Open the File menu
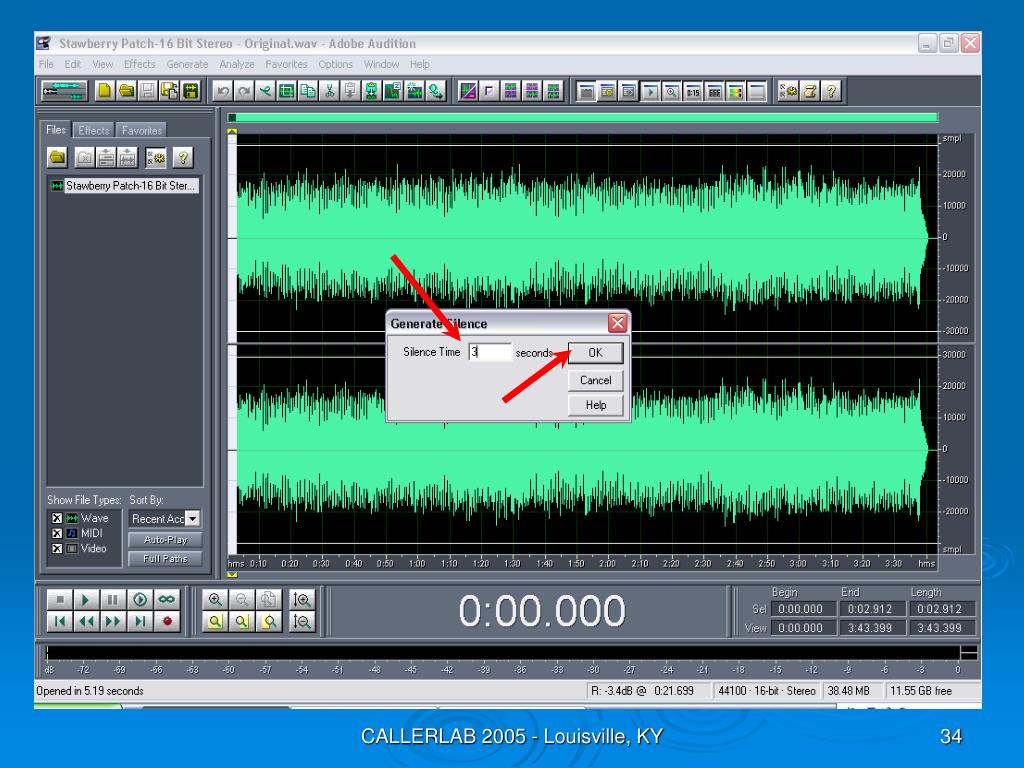This screenshot has width=1024, height=768. coord(46,64)
